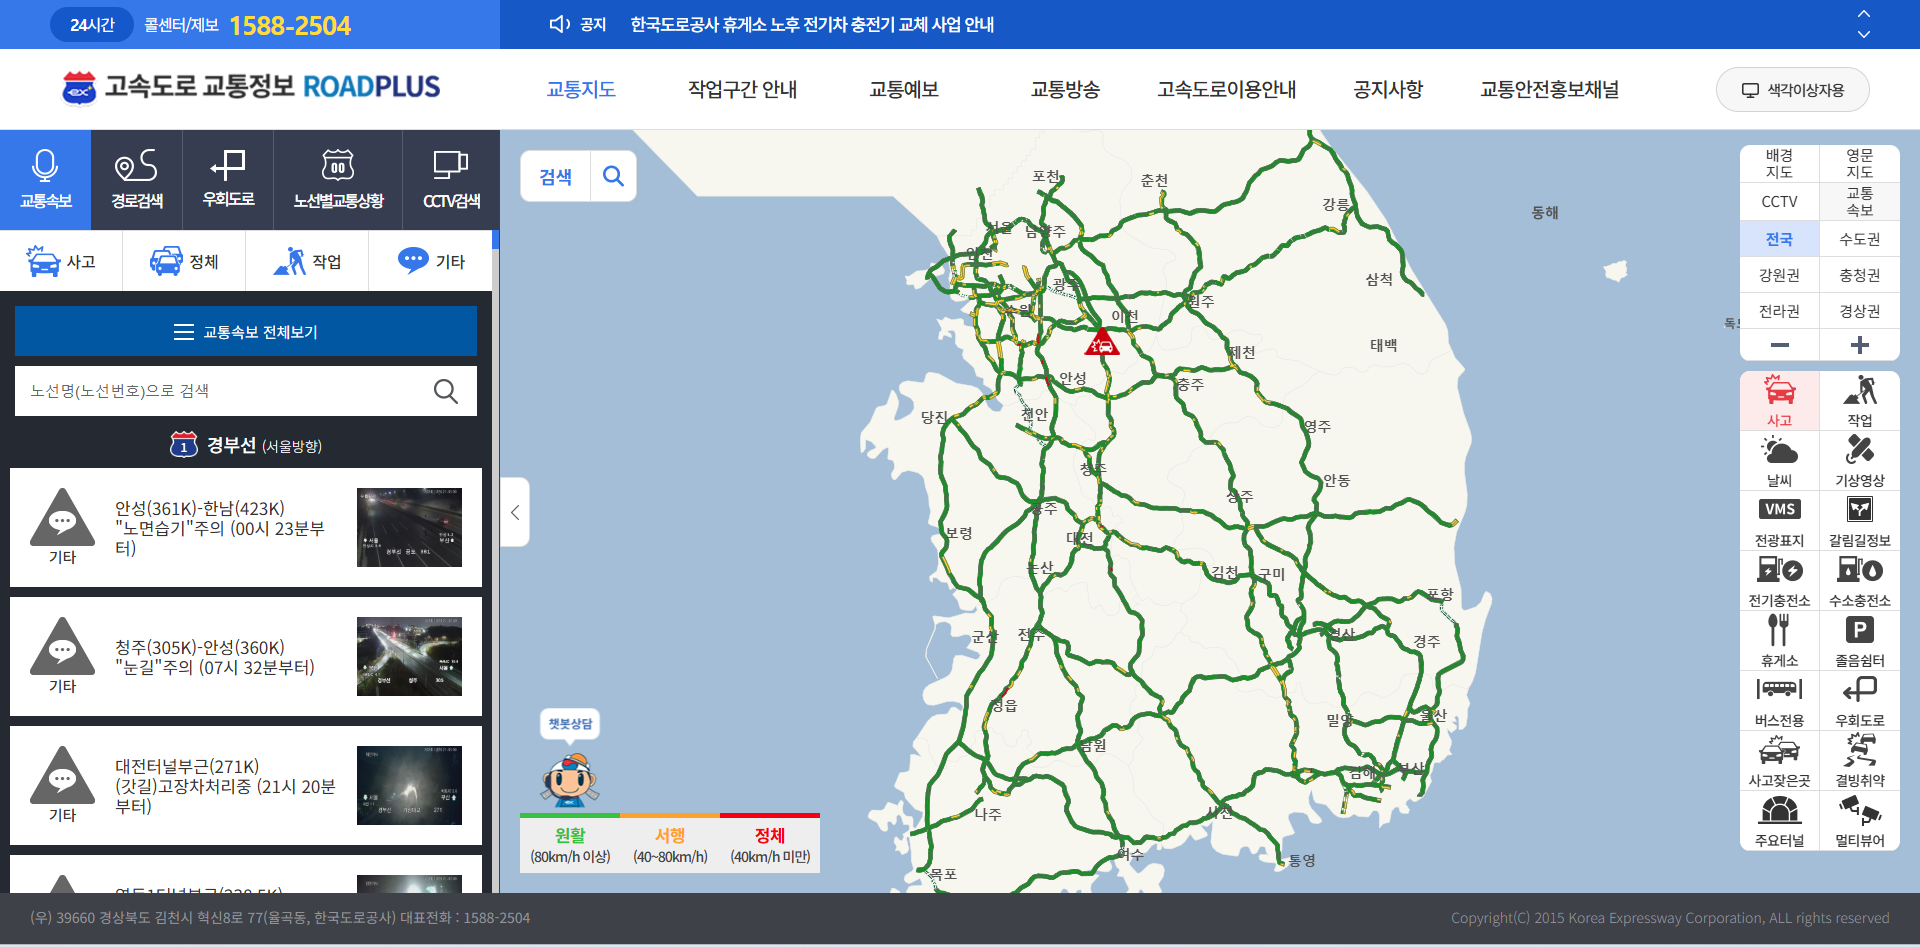Viewport: 1920px width, 947px height.
Task: Show 전기충전소 EV charging stations
Action: point(1779,581)
